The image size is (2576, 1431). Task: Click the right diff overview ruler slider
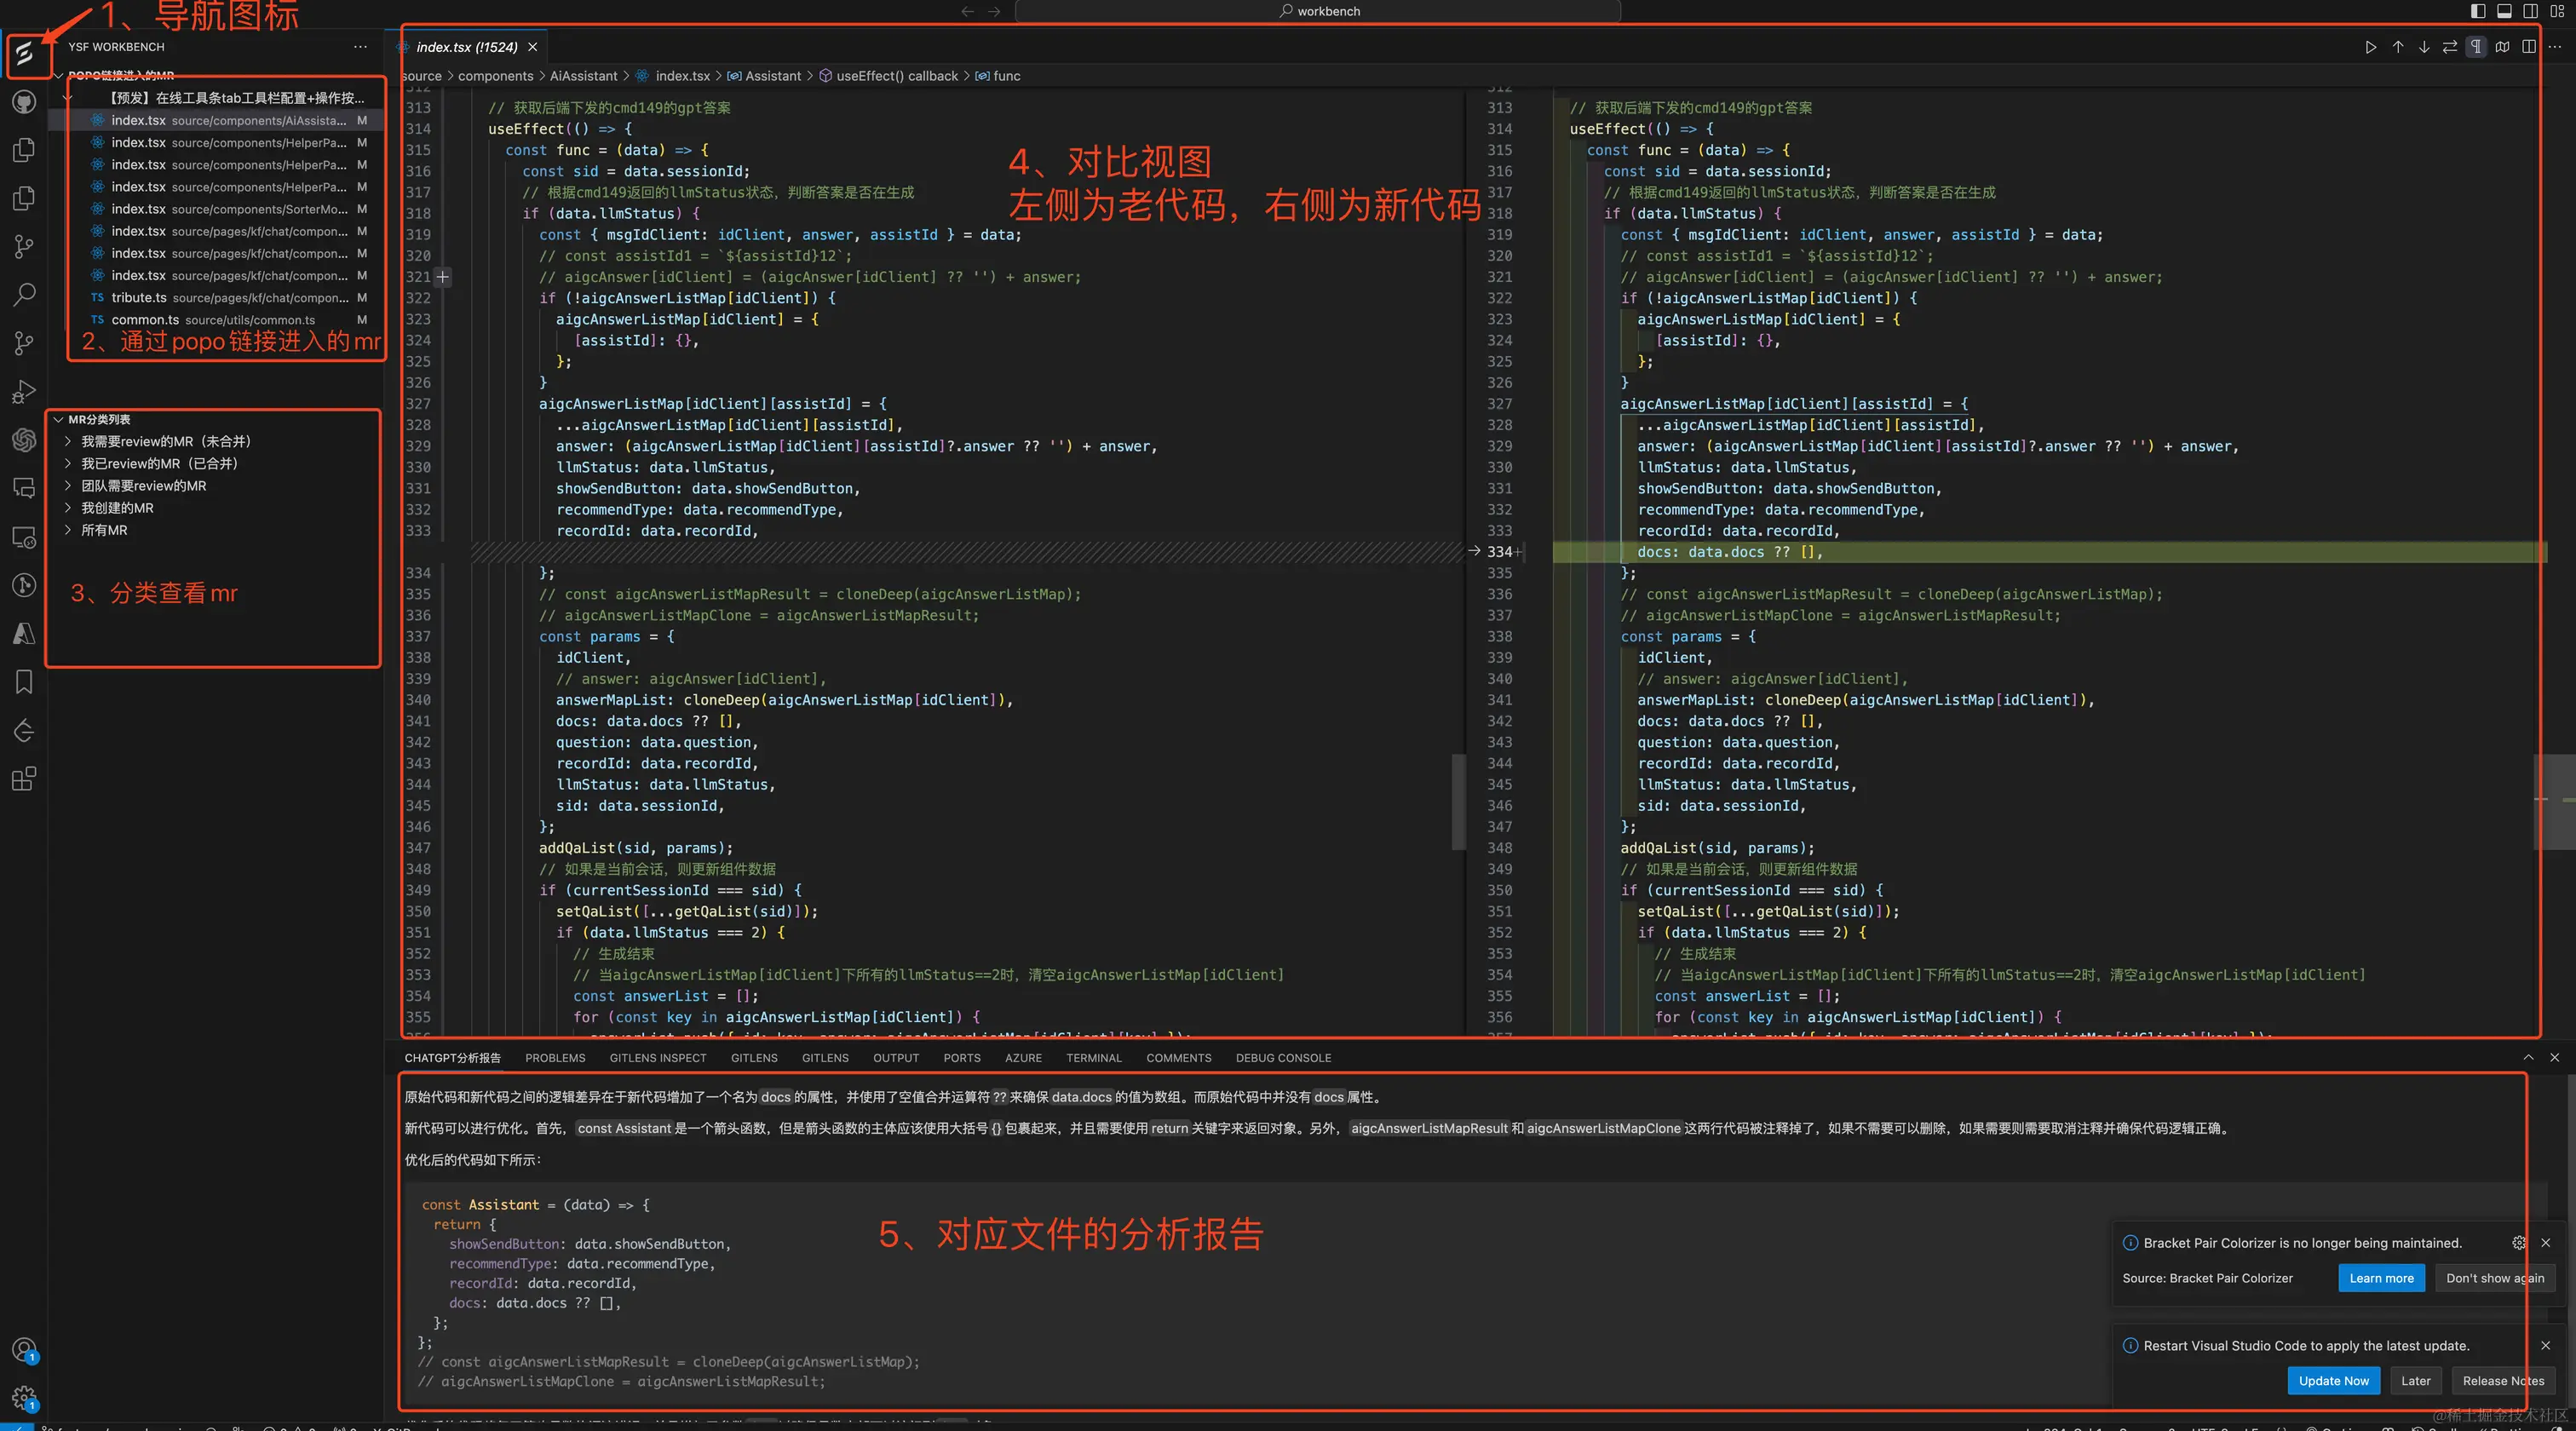click(2554, 802)
